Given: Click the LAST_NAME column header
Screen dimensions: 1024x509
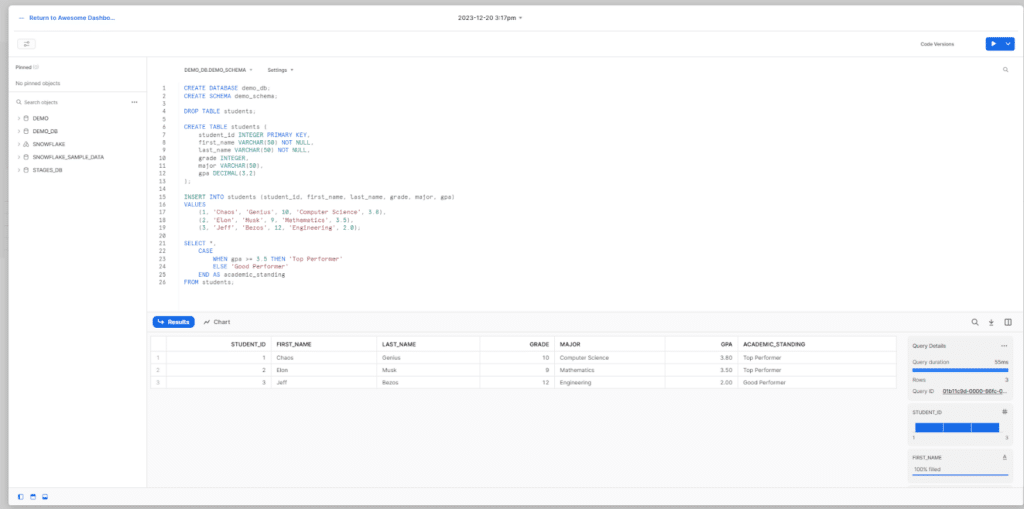Looking at the screenshot, I should [x=428, y=344].
